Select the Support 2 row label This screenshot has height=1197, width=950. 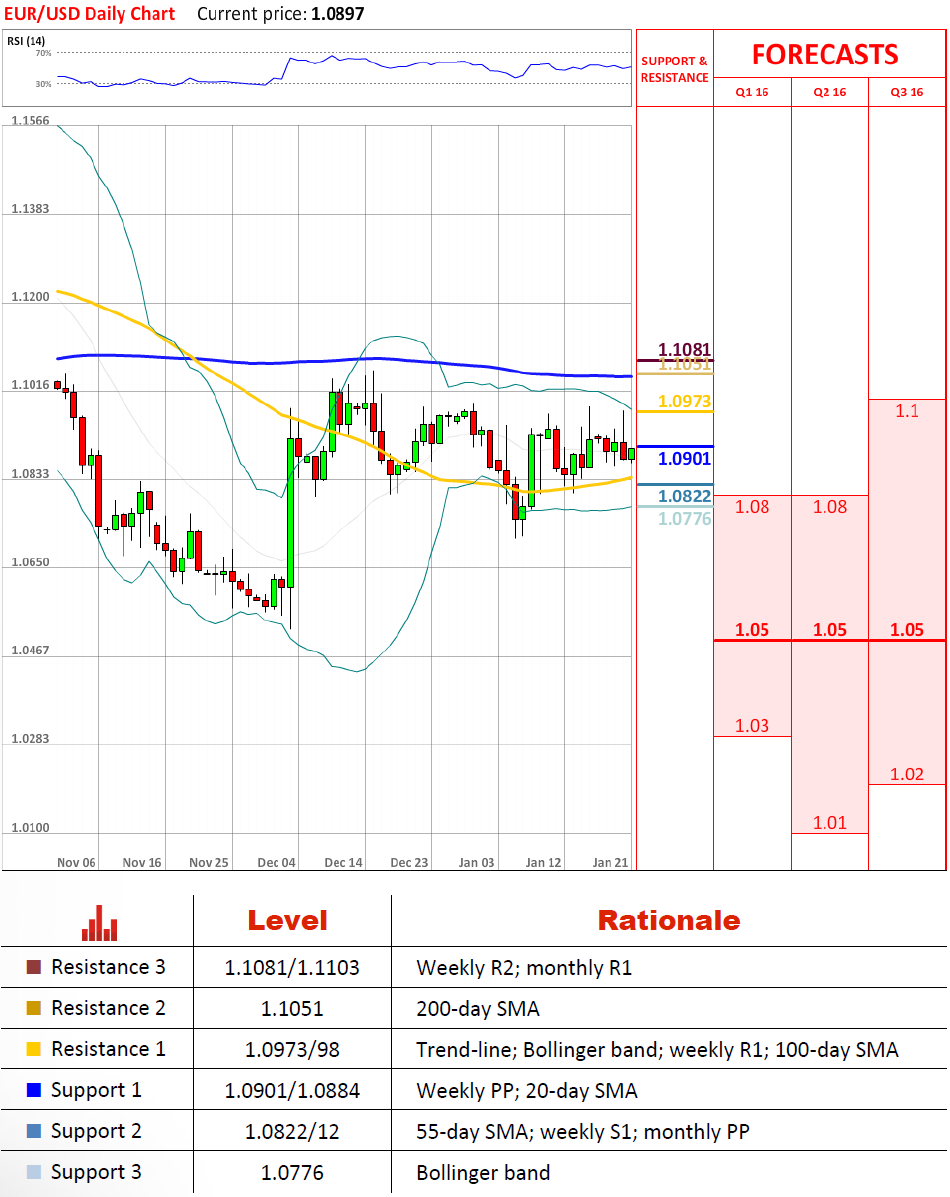point(96,1131)
